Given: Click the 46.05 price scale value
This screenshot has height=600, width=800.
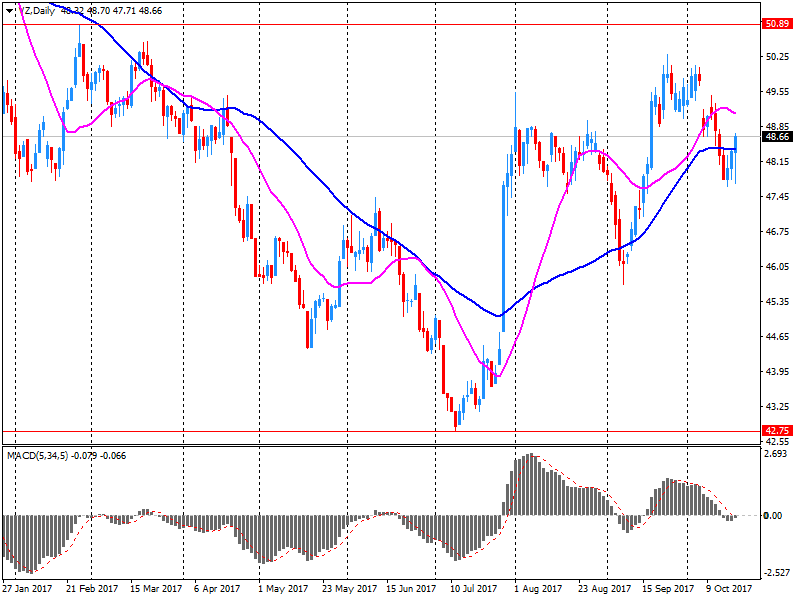Looking at the screenshot, I should [778, 266].
